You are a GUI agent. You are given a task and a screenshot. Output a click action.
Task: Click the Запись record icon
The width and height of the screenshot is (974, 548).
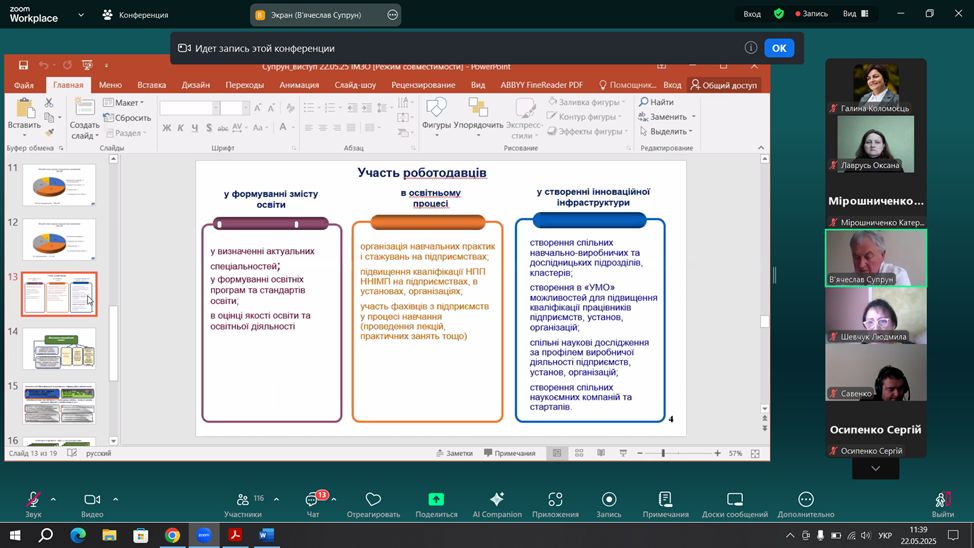click(x=609, y=500)
